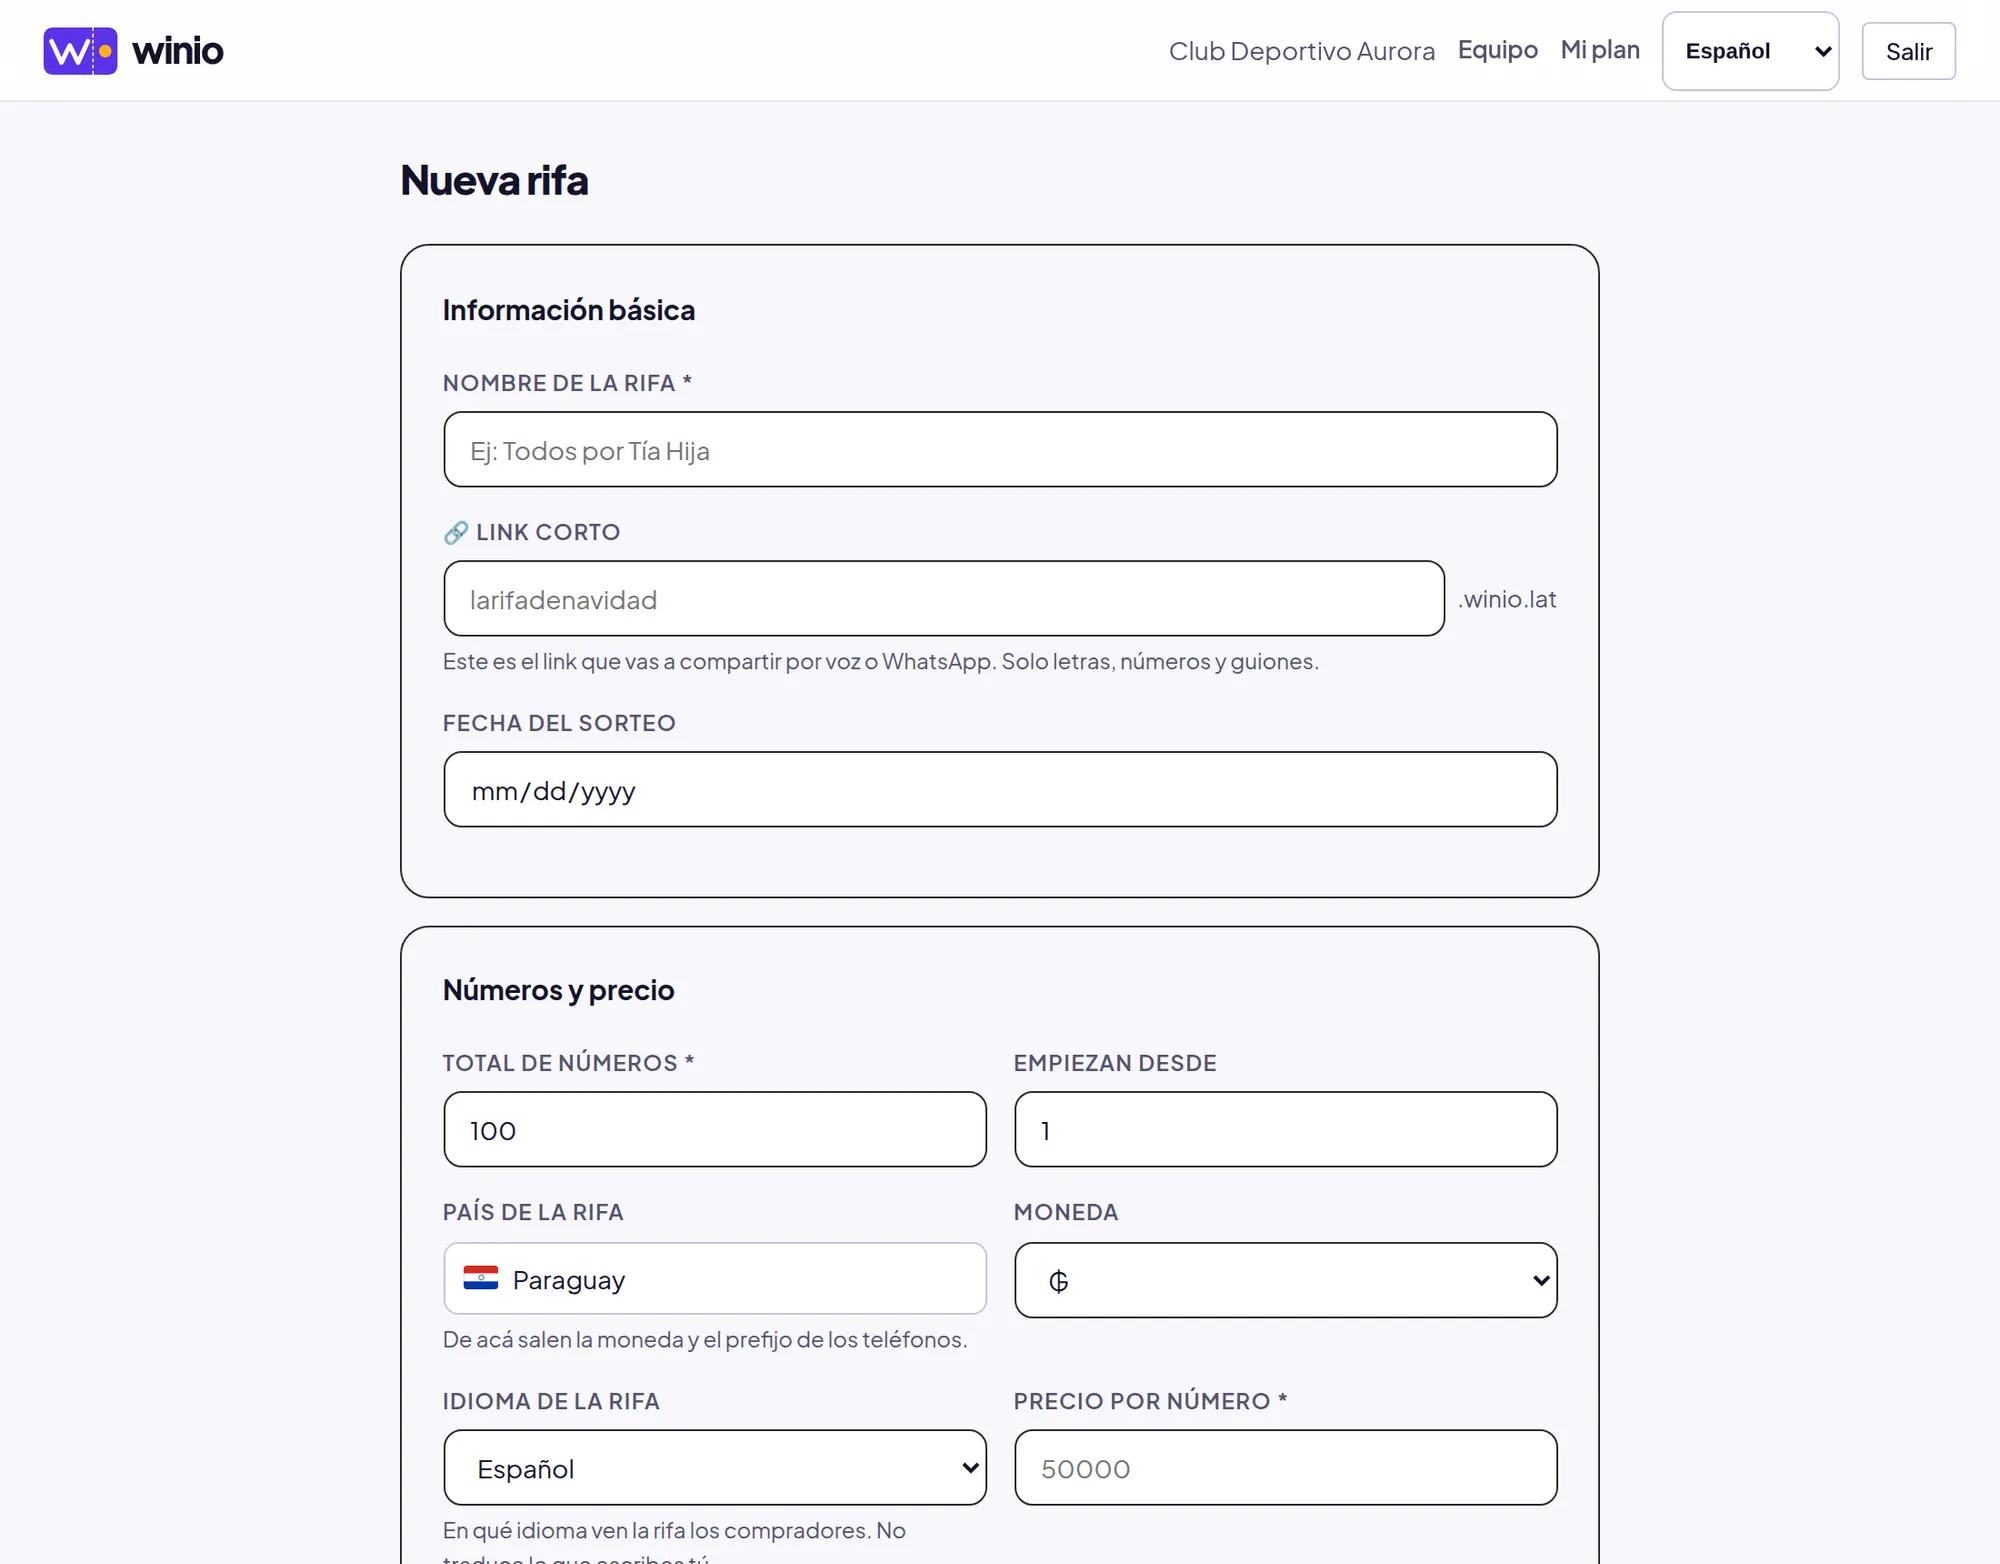Go to Mi plan page
Screen dimensions: 2000x1564
[x=1600, y=50]
